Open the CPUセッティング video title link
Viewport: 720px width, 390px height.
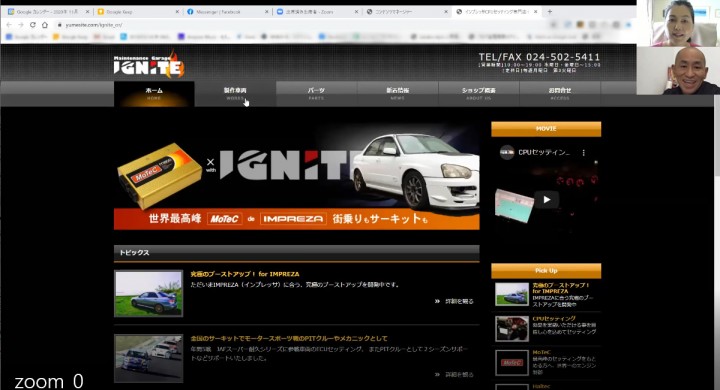[544, 153]
